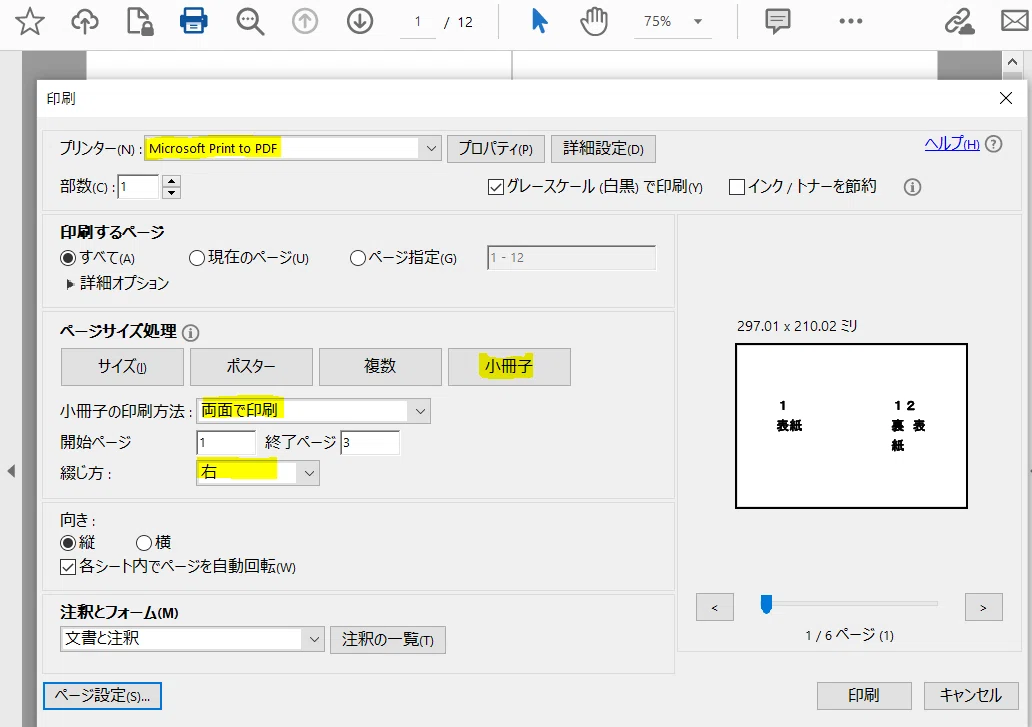The height and width of the screenshot is (727, 1032).
Task: Click the preview page slider handle
Action: click(x=765, y=604)
